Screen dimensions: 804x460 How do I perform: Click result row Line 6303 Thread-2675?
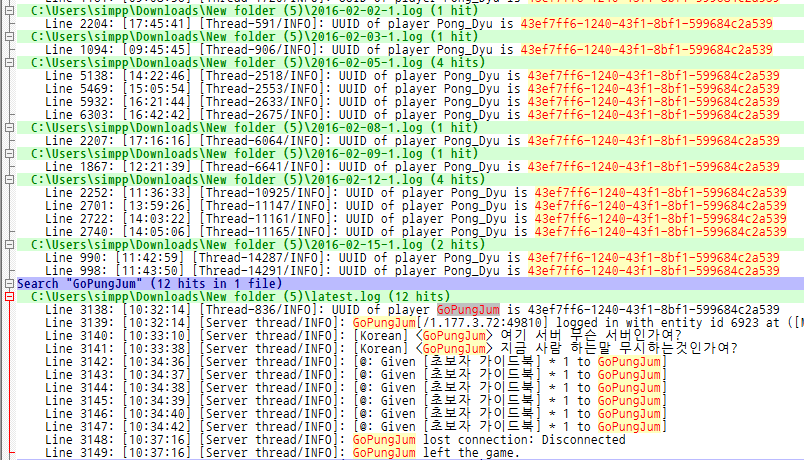coord(412,115)
